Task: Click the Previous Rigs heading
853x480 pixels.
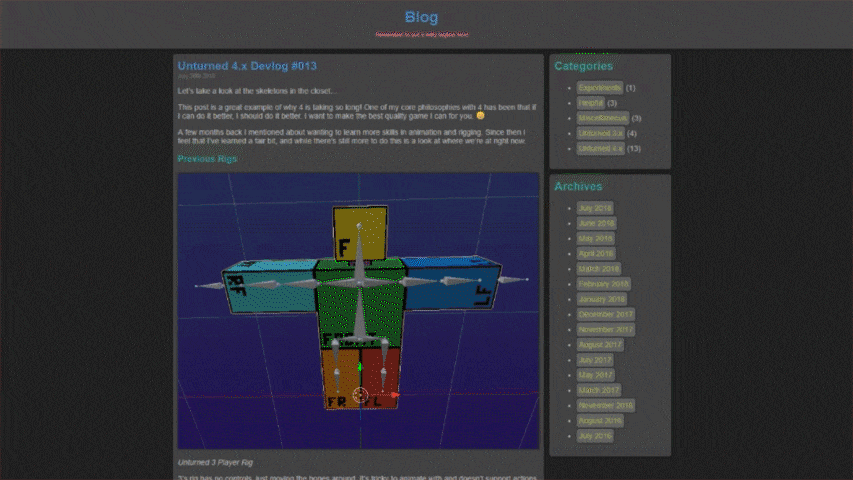Action: (207, 159)
